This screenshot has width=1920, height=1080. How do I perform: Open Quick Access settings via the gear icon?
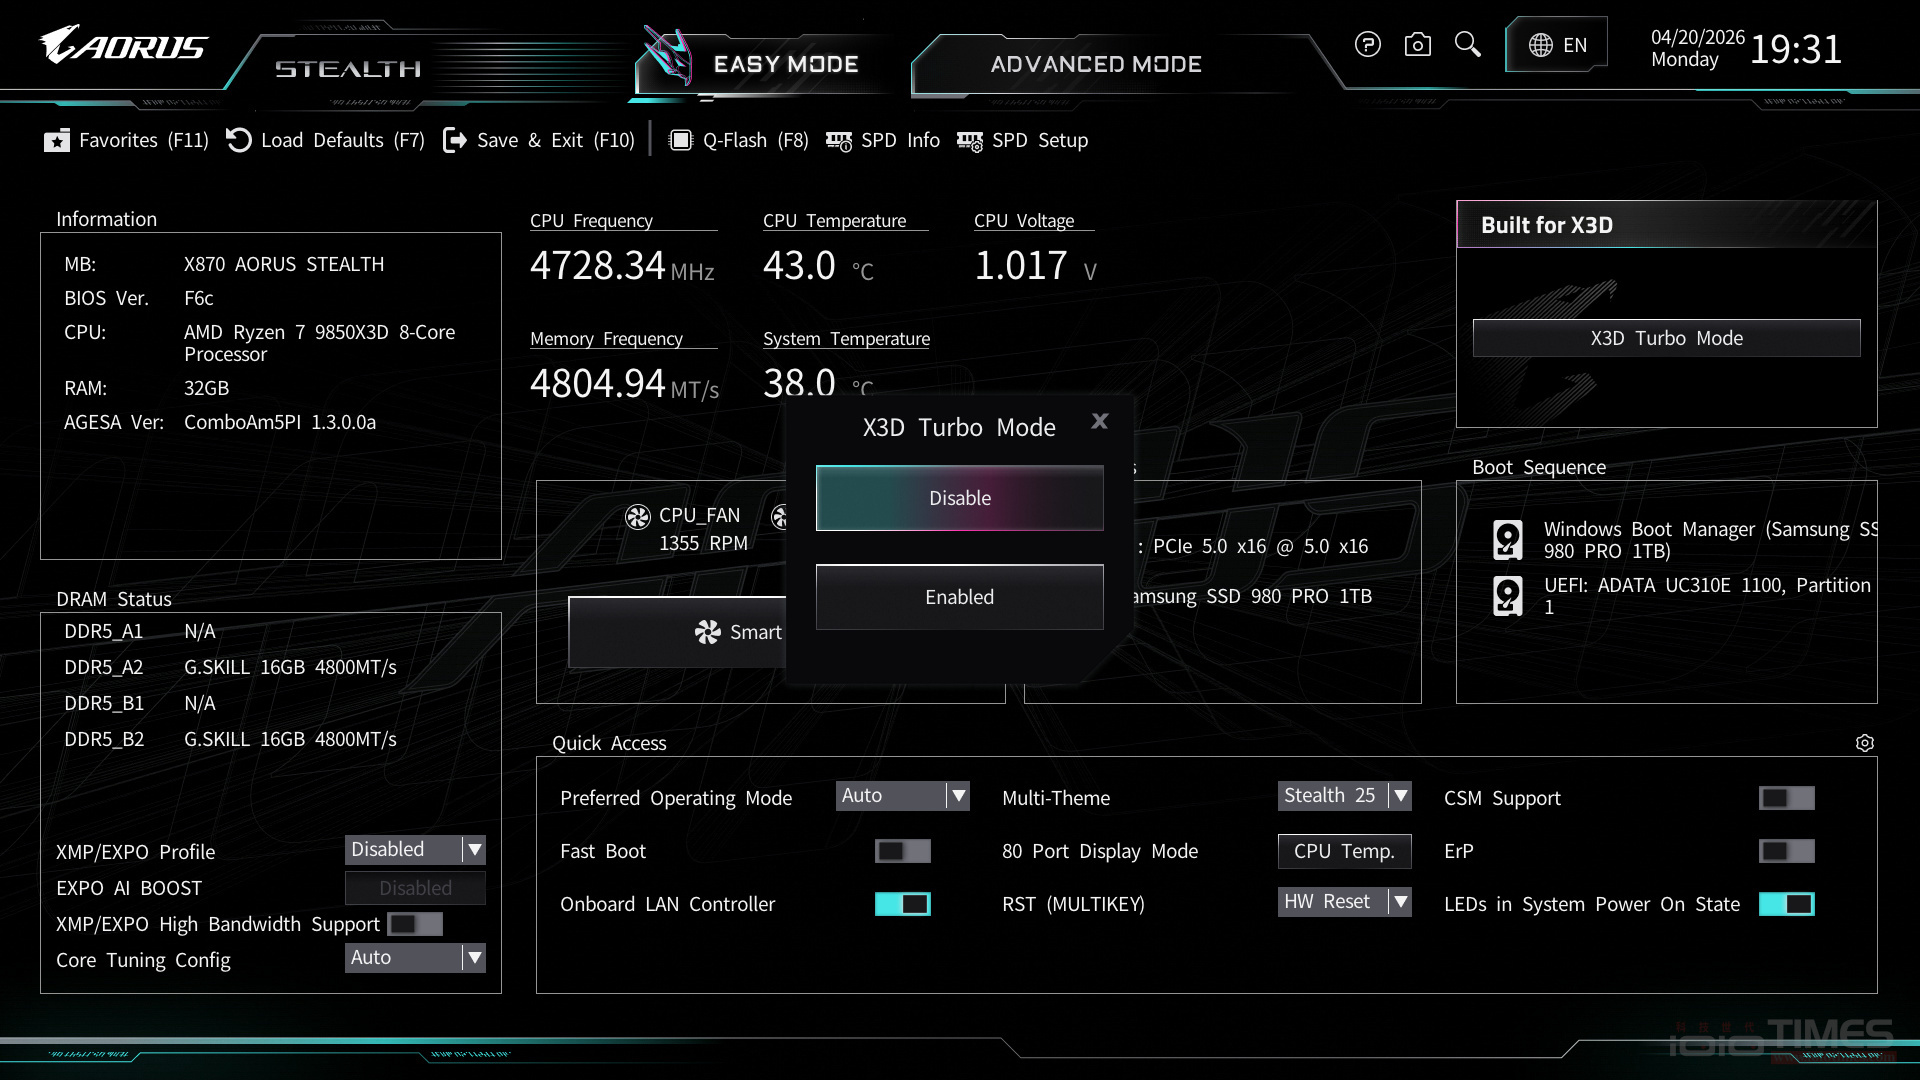click(x=1865, y=743)
